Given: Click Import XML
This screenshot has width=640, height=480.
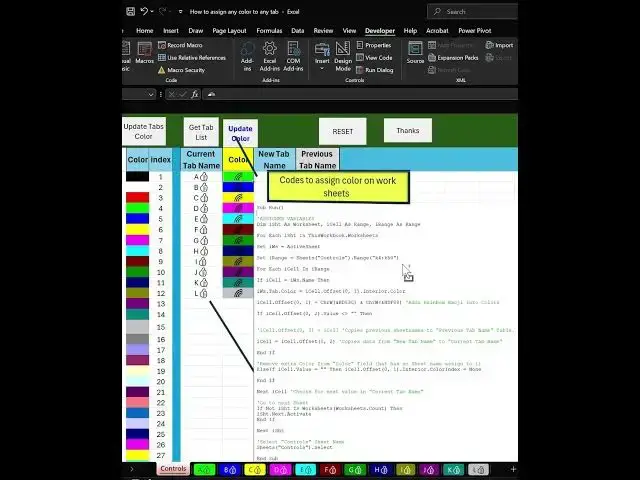Looking at the screenshot, I should 499,45.
